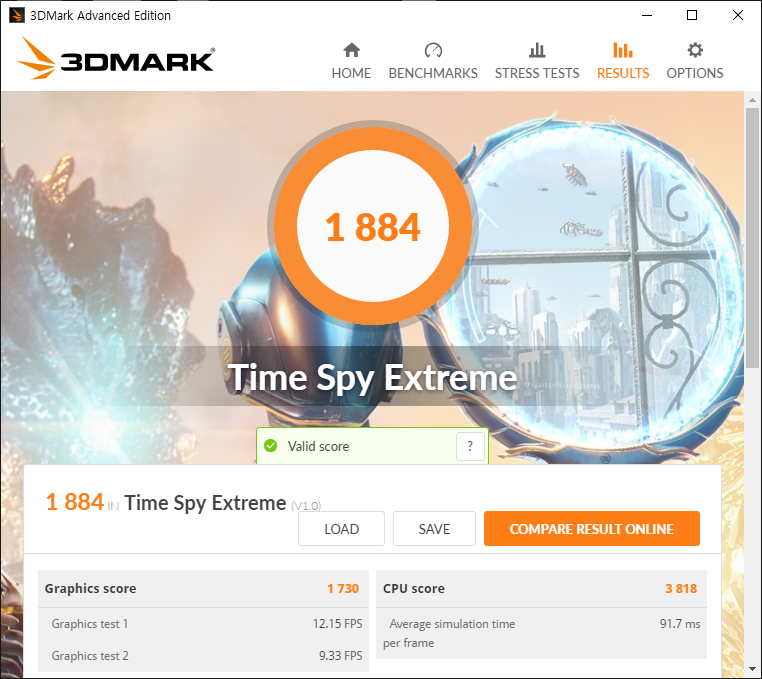Click the scroll up arrow
Viewport: 762px width, 679px height.
tap(752, 100)
